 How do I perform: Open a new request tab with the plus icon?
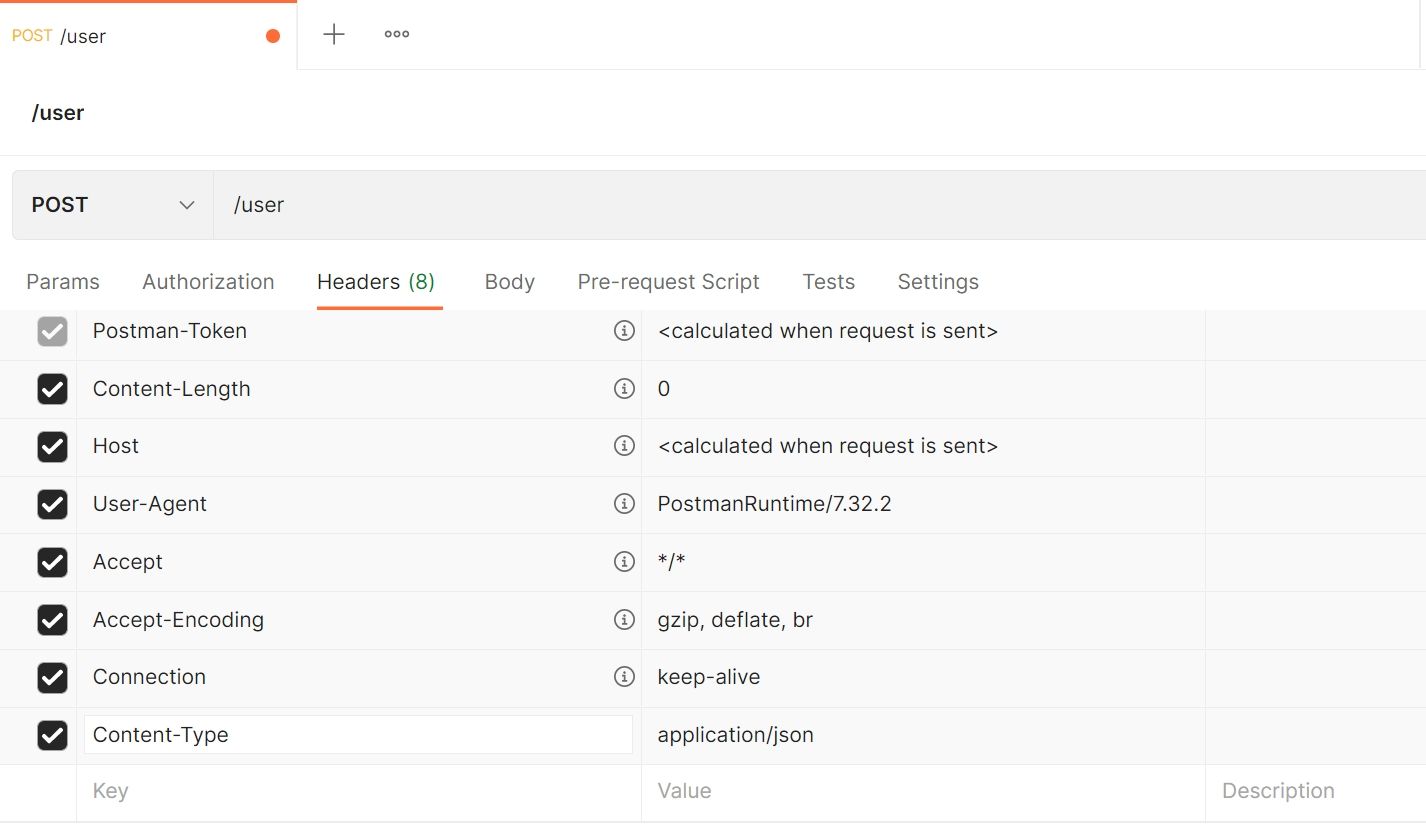pyautogui.click(x=332, y=33)
